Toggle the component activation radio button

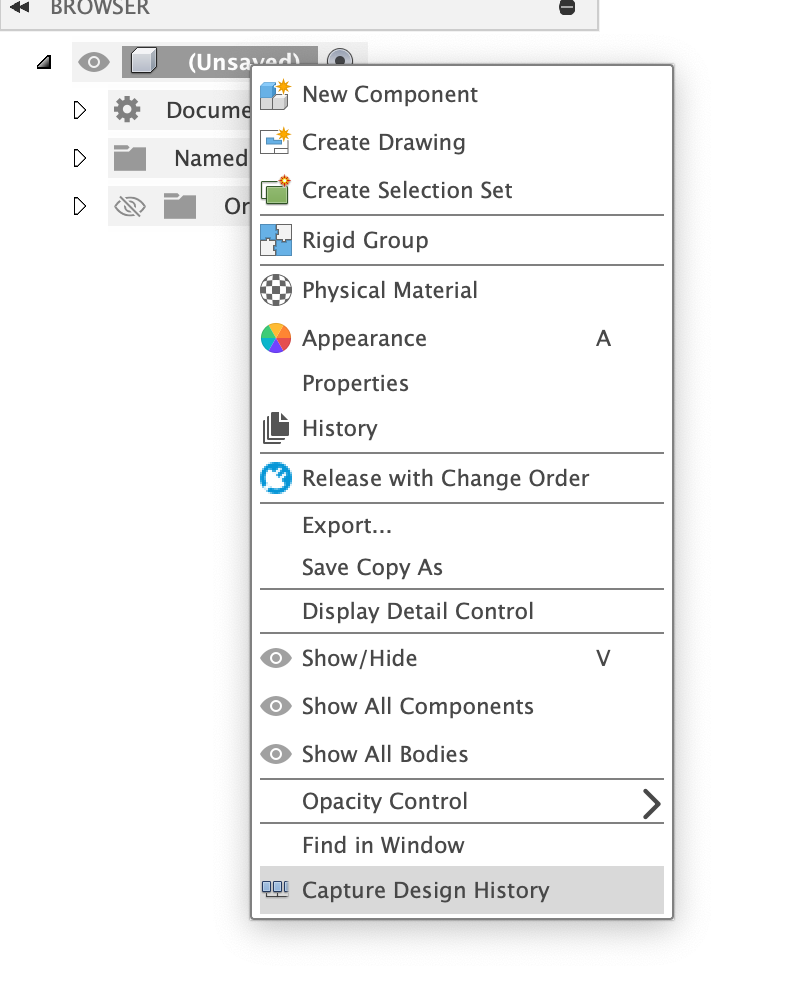pyautogui.click(x=339, y=61)
